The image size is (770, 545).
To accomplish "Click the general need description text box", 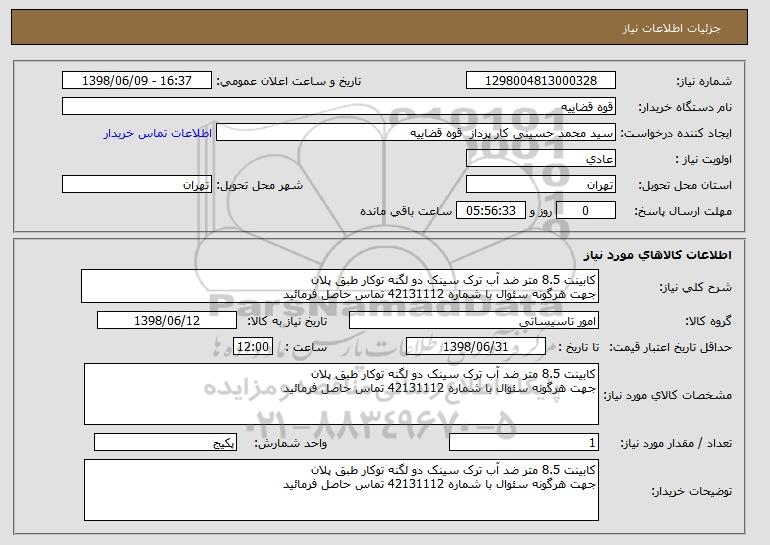I will 340,286.
